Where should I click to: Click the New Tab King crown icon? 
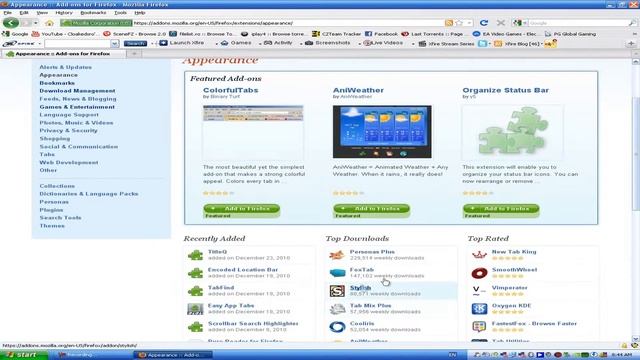coord(479,255)
